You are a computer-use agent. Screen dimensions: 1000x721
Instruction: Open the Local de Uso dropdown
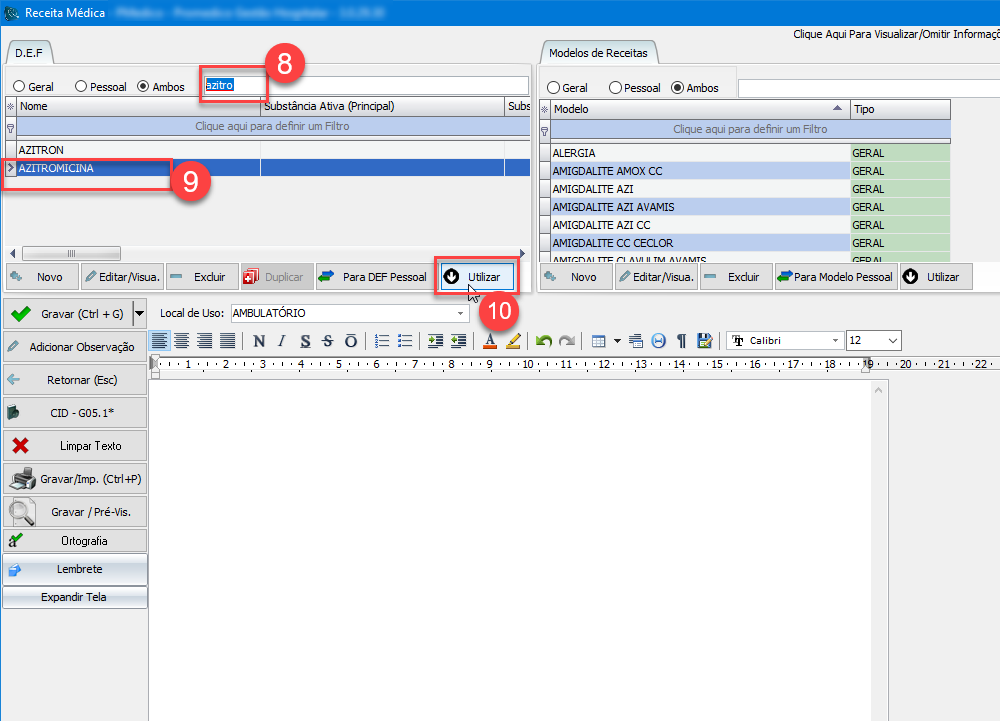[460, 314]
